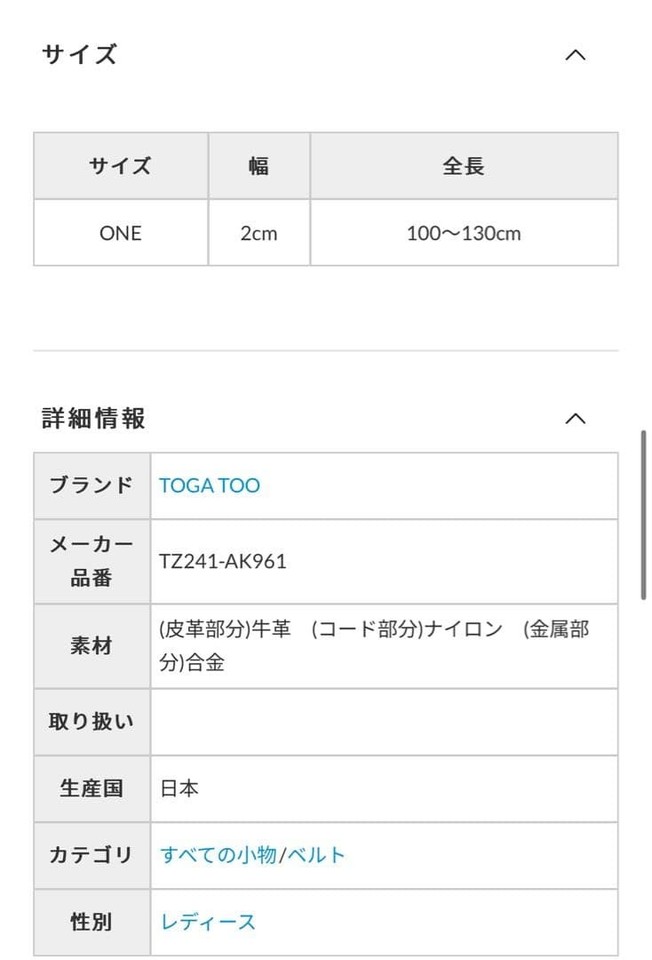Follow the ベルト category link
652x960 pixels.
(316, 855)
